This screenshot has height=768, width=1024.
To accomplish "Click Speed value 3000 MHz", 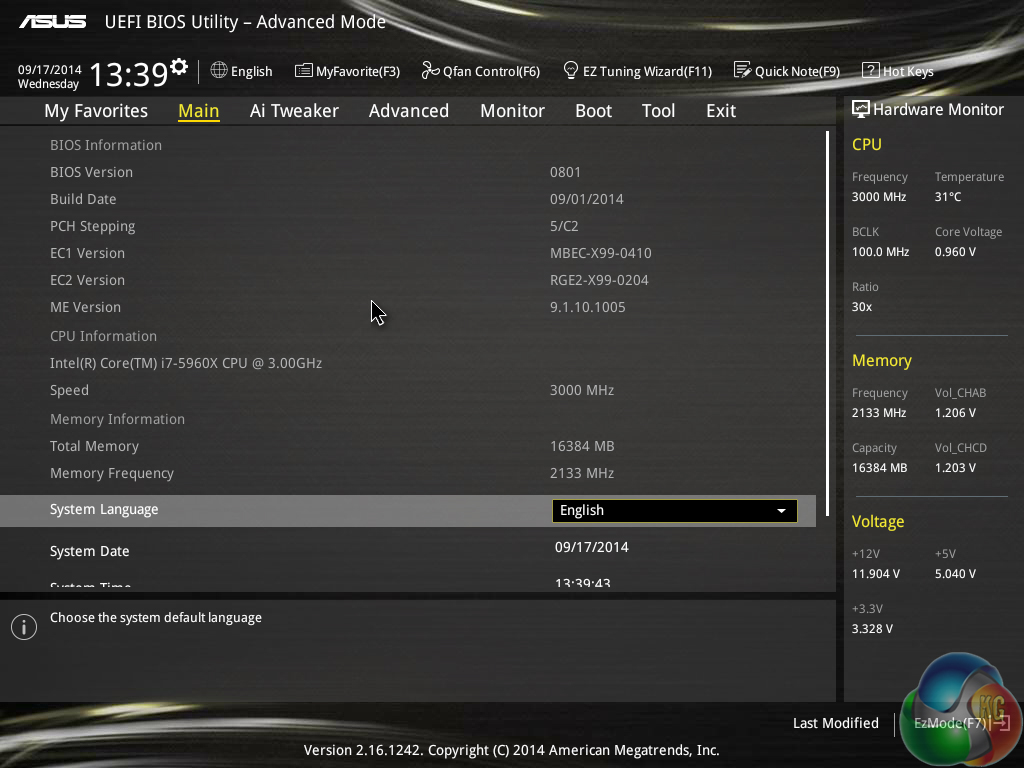I will (581, 390).
